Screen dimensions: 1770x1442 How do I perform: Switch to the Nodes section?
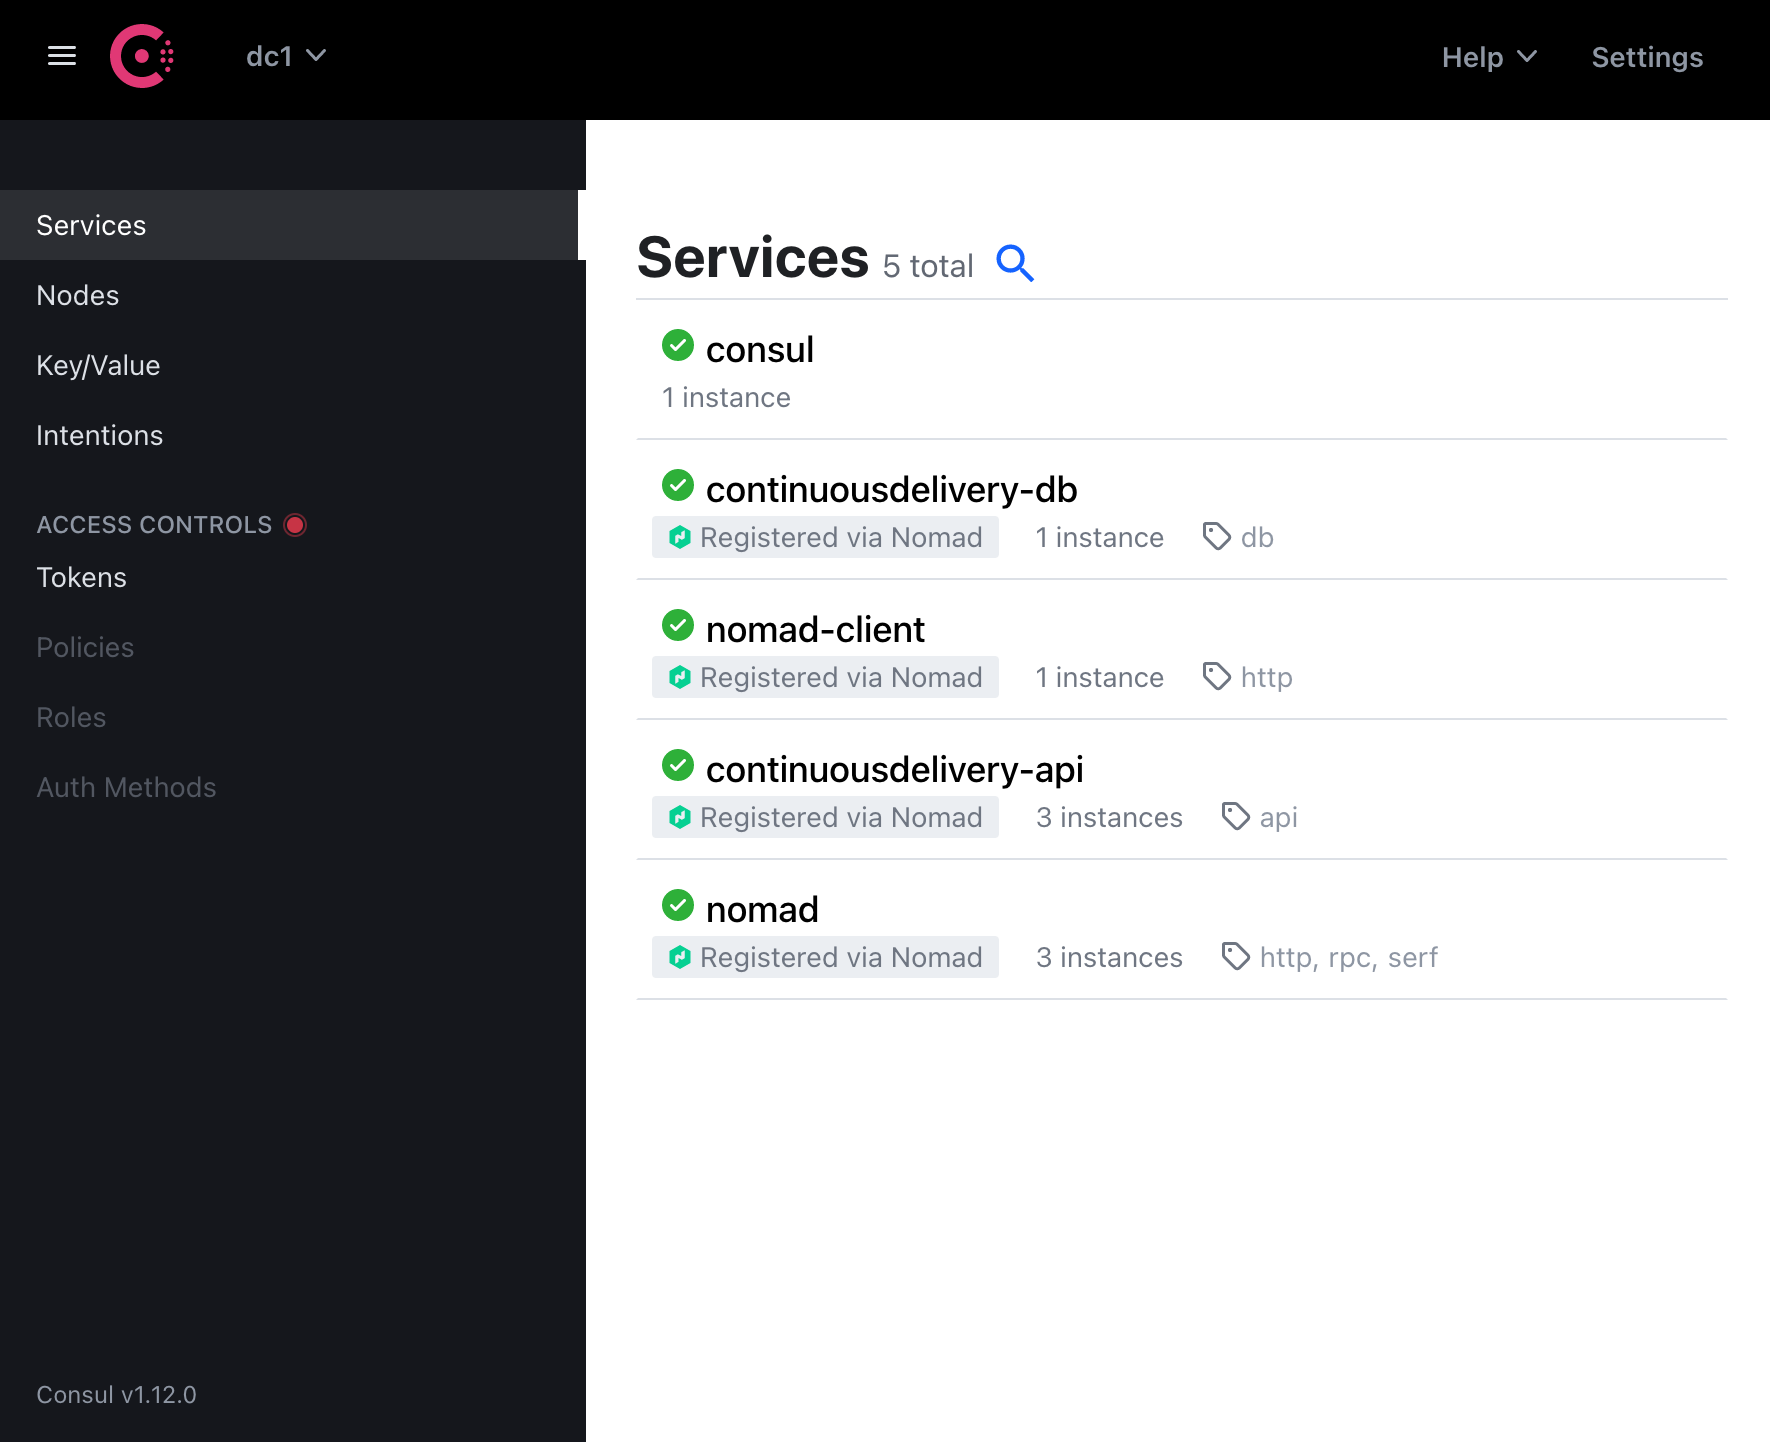[78, 295]
